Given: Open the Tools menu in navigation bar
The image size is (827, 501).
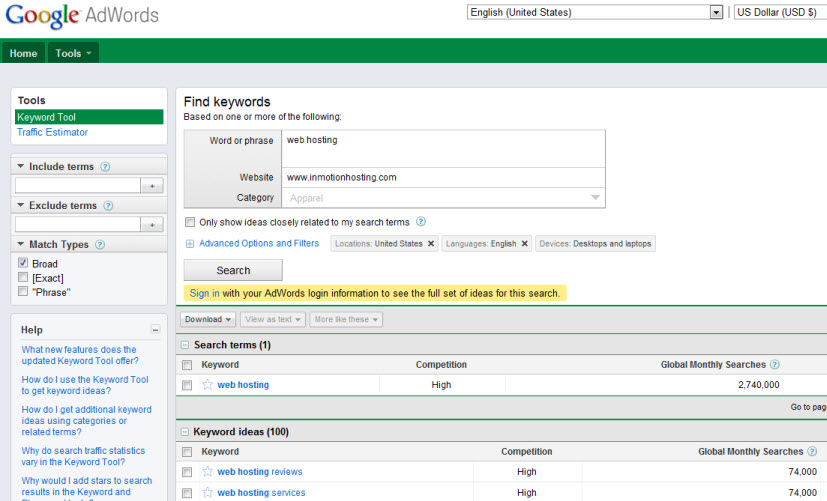Looking at the screenshot, I should coord(74,53).
